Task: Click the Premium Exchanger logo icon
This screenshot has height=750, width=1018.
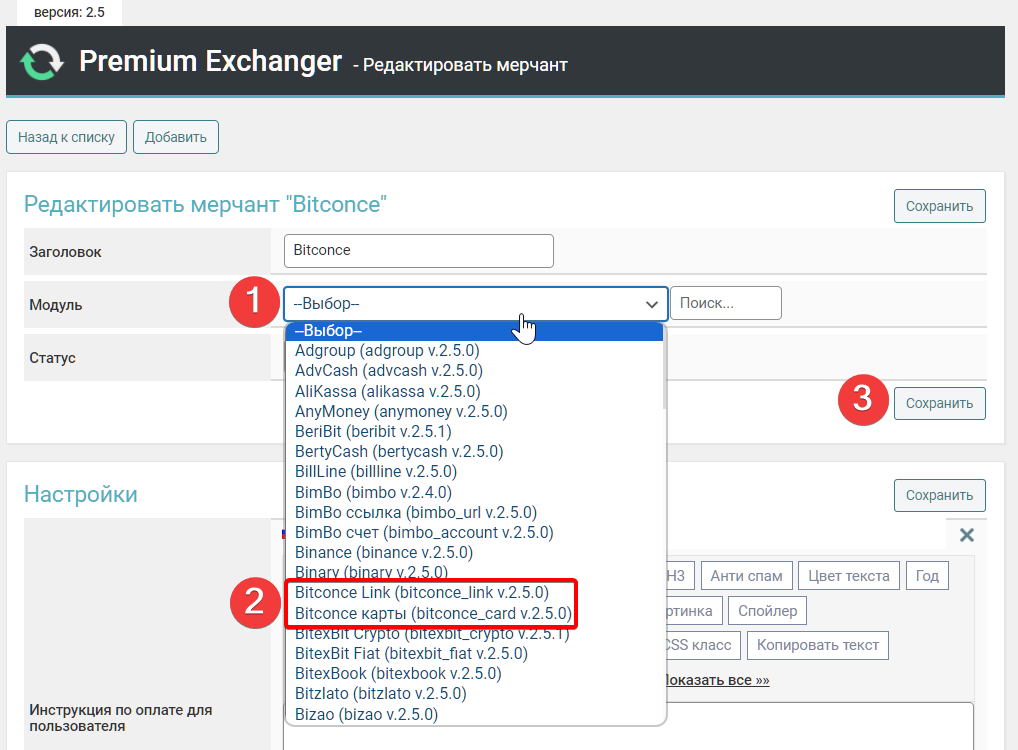Action: click(41, 62)
